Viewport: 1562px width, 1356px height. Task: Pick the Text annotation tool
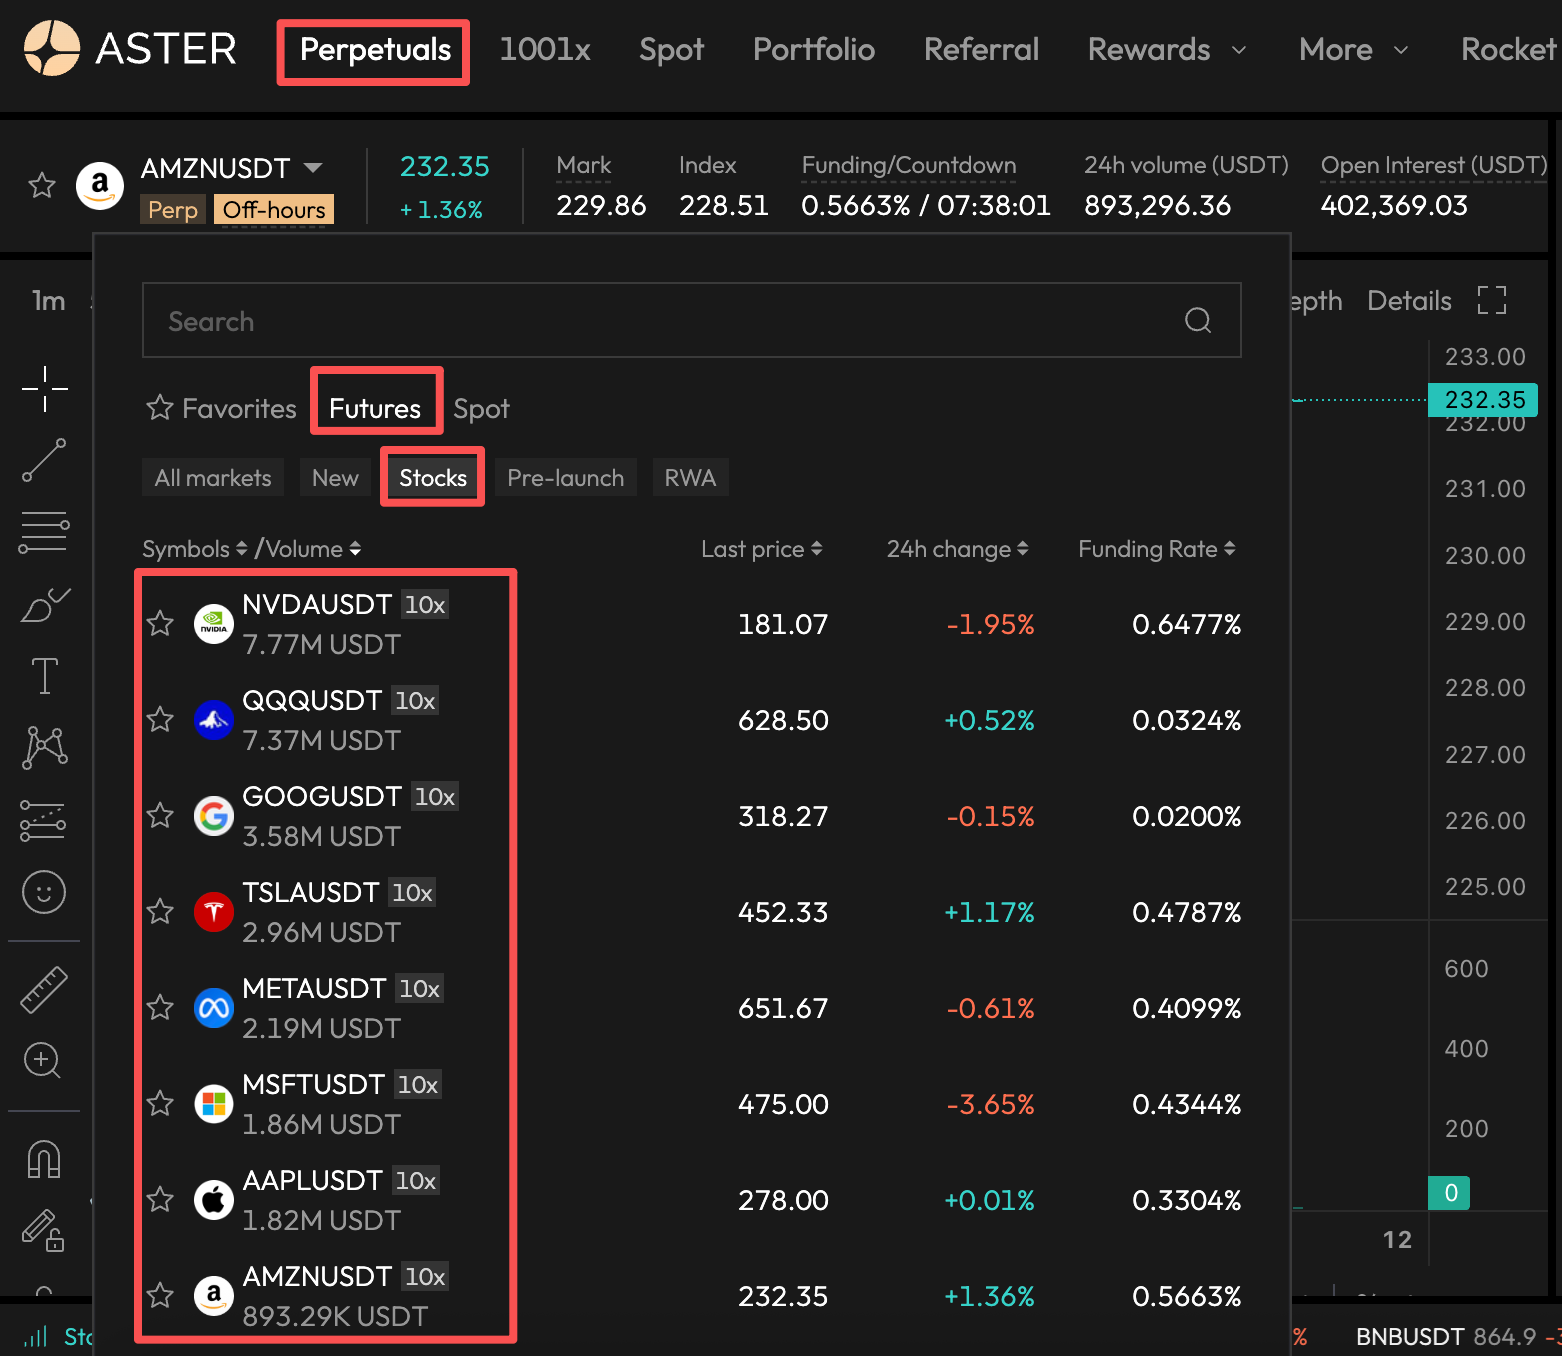[44, 676]
